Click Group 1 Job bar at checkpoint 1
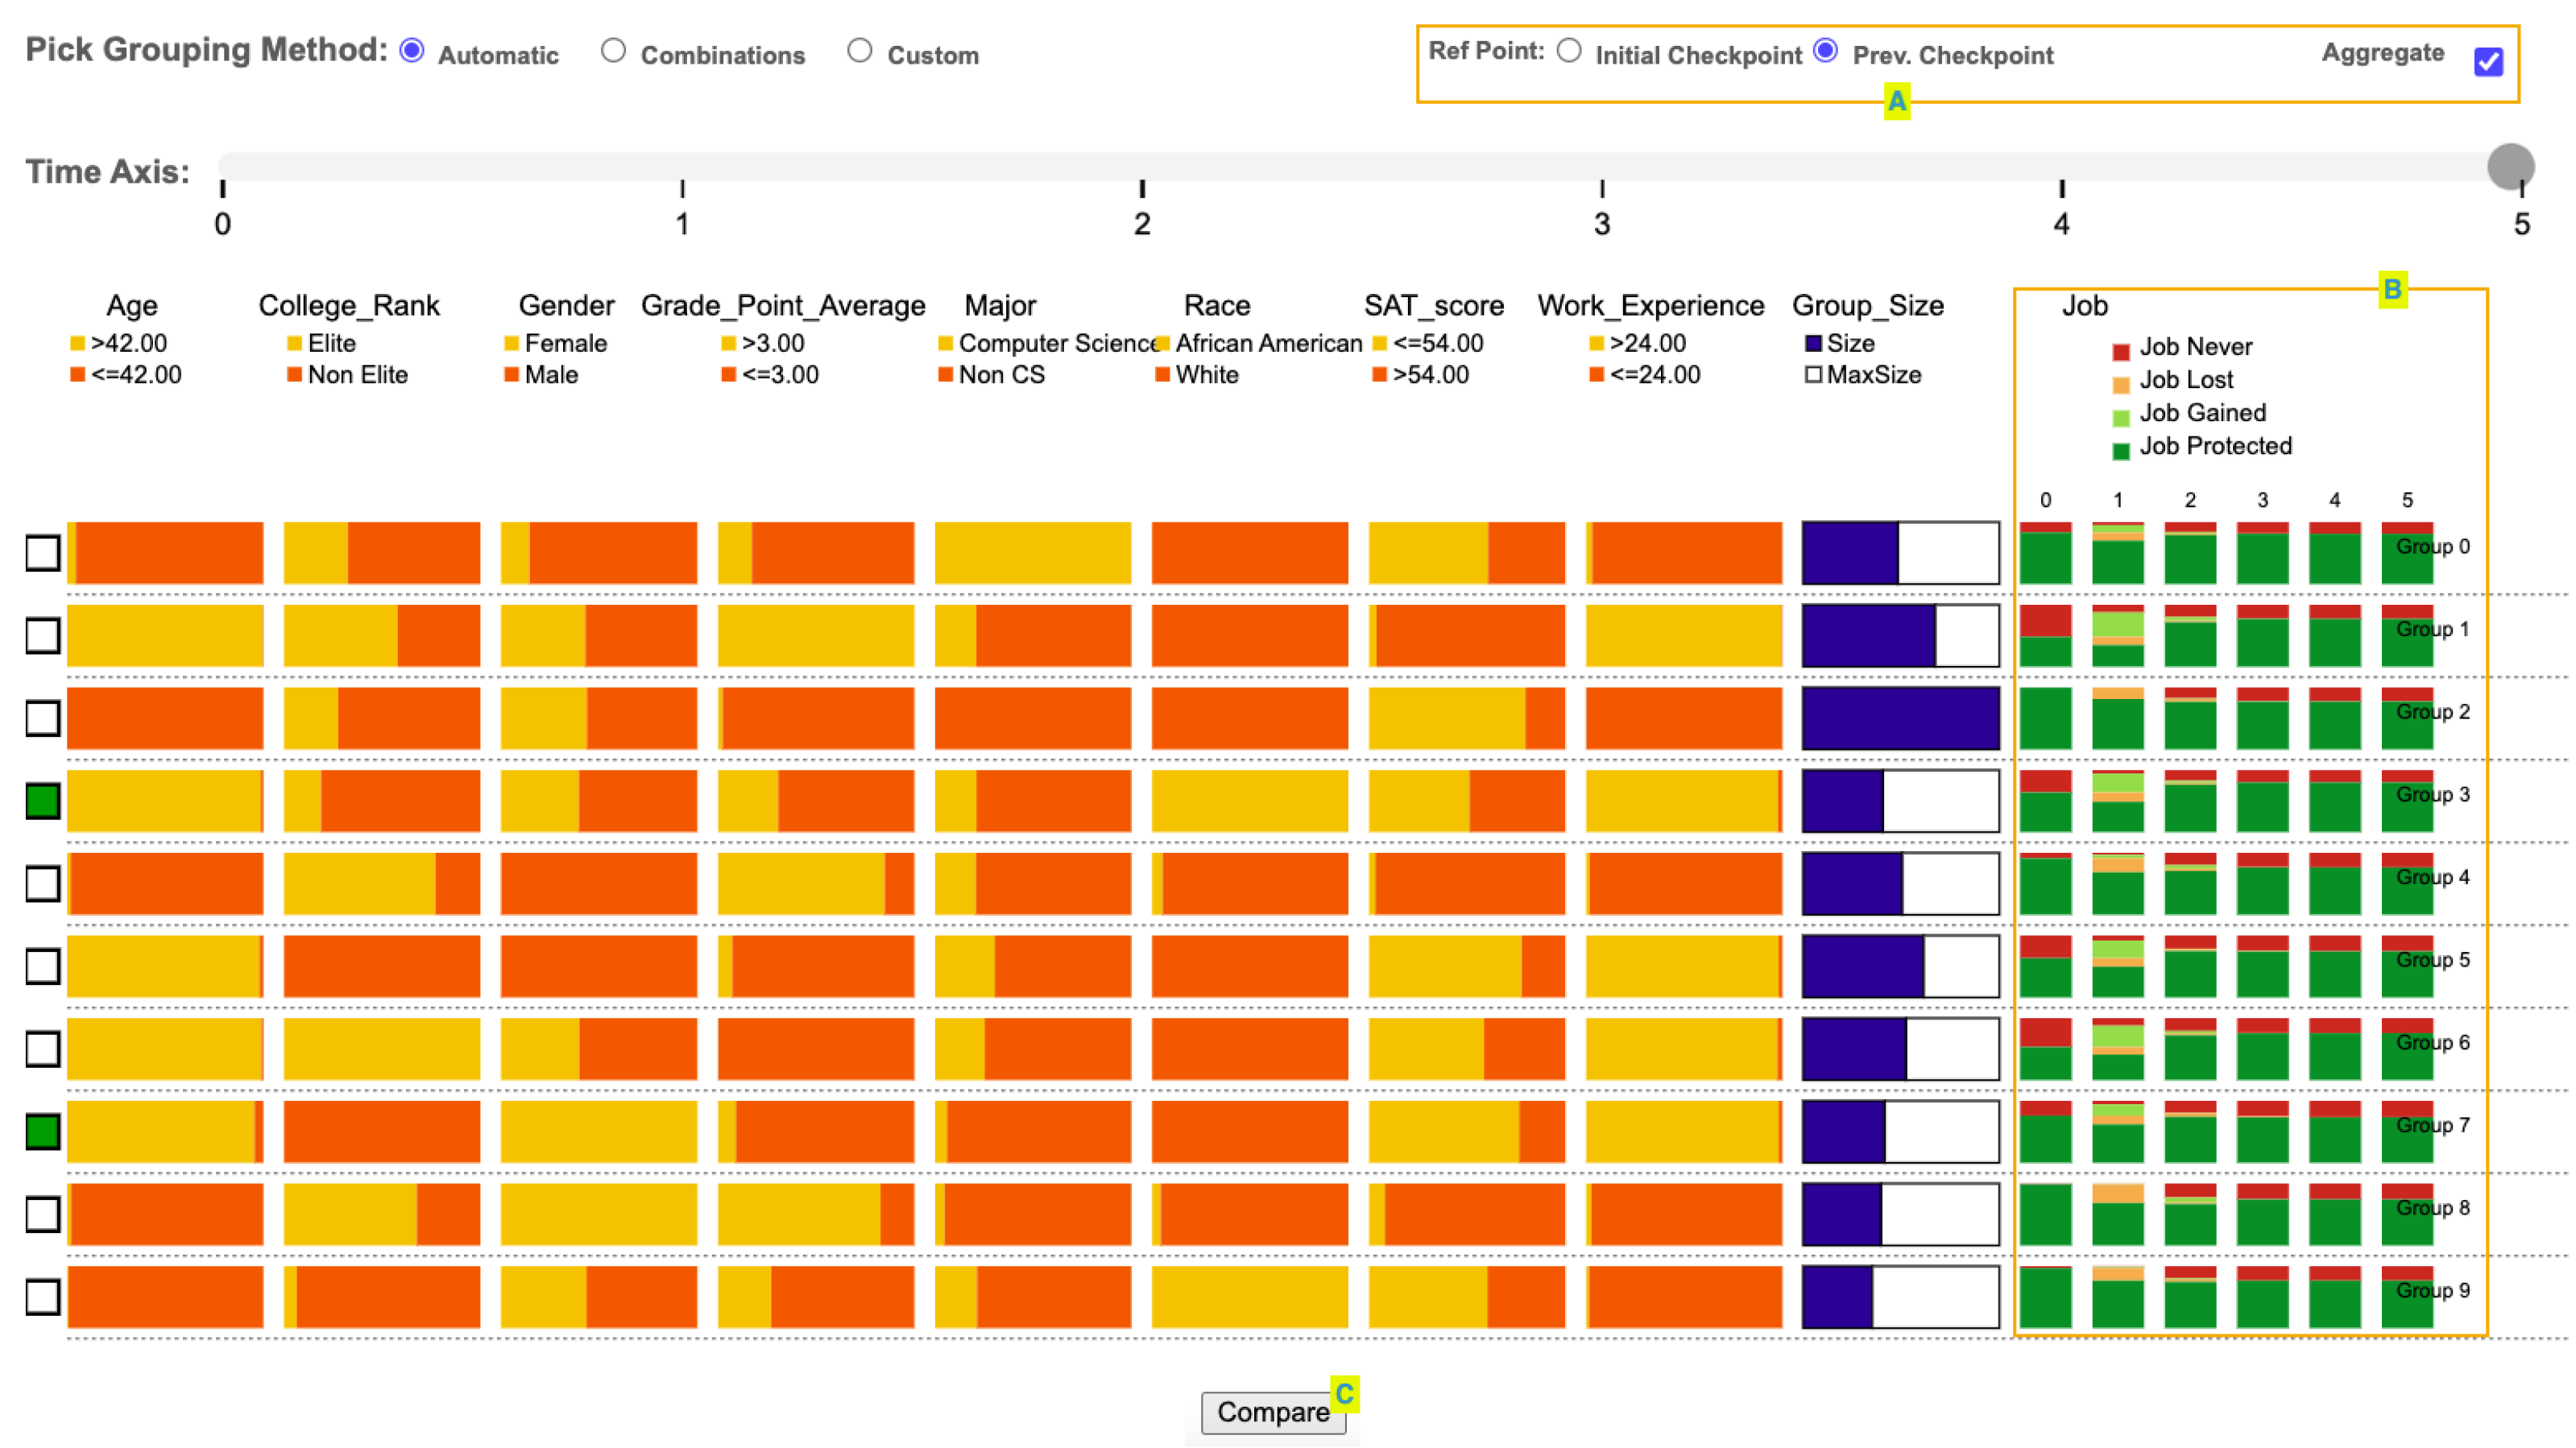The image size is (2576, 1448). (x=2118, y=636)
